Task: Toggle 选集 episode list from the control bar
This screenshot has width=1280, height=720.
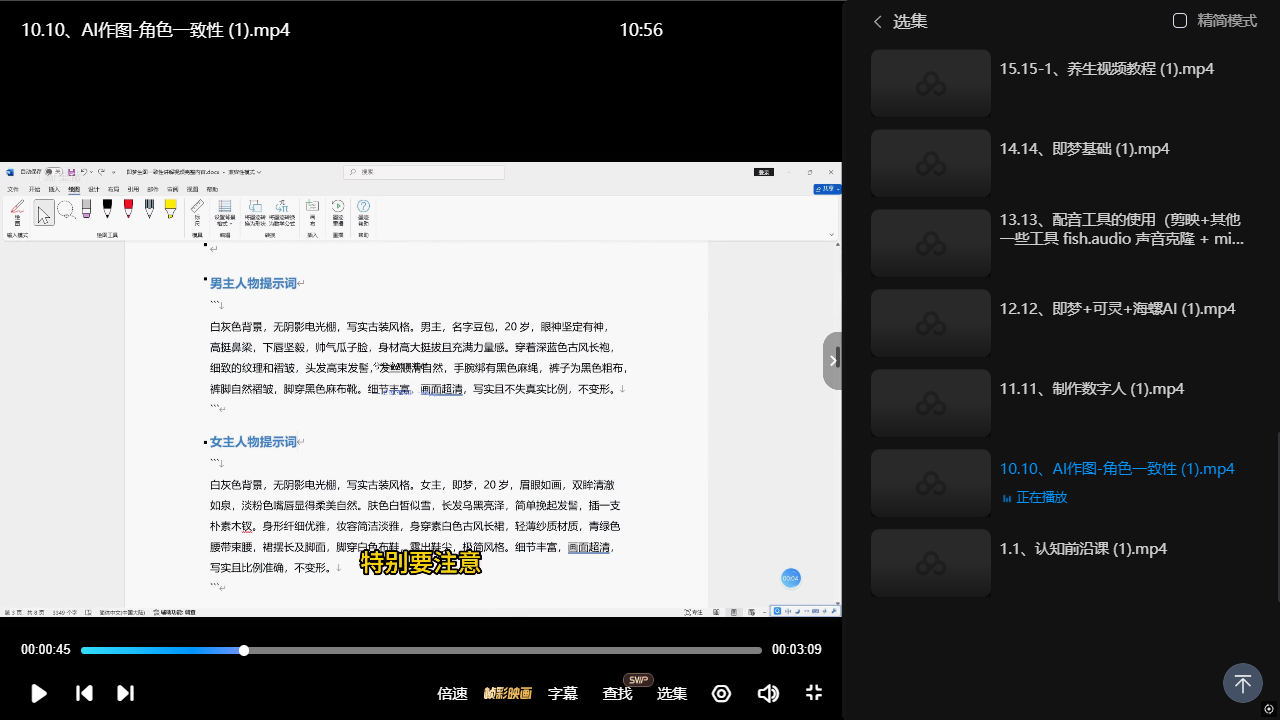Action: (672, 693)
